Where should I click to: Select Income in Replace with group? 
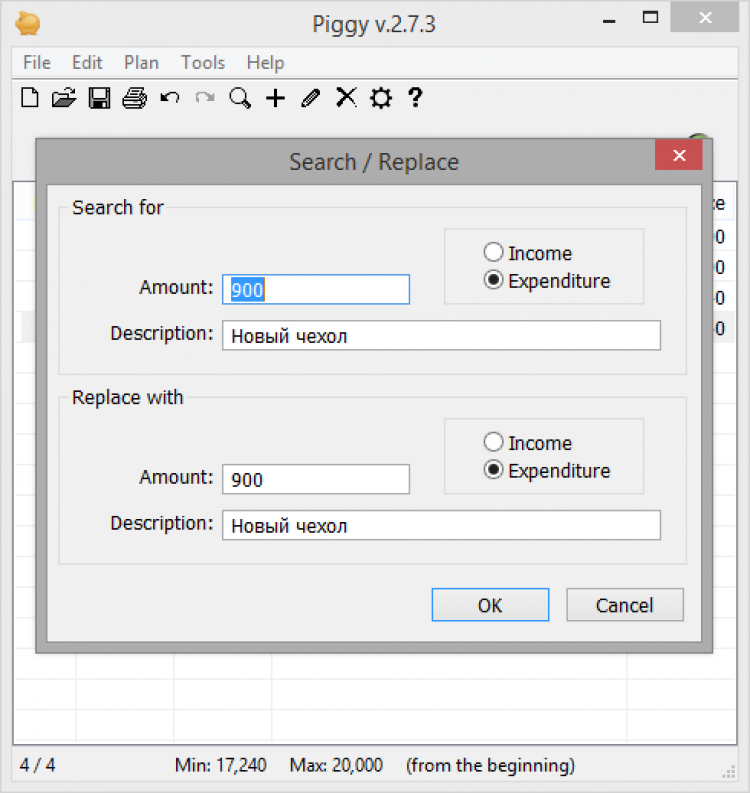tap(528, 443)
